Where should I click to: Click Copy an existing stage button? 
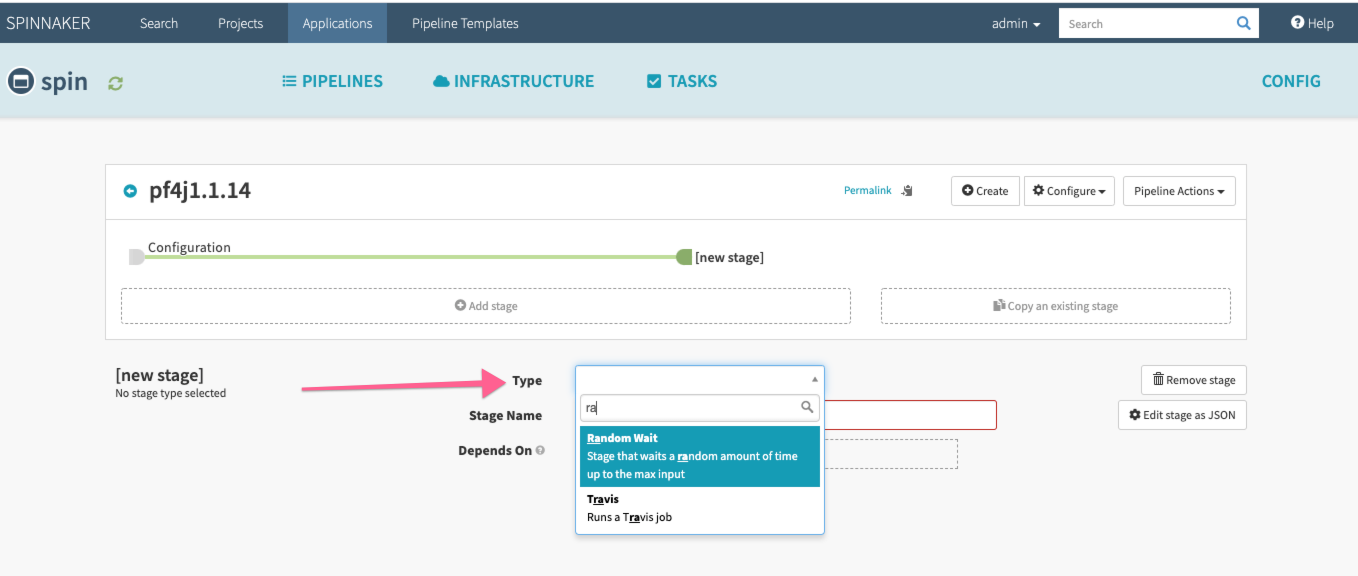[1056, 306]
